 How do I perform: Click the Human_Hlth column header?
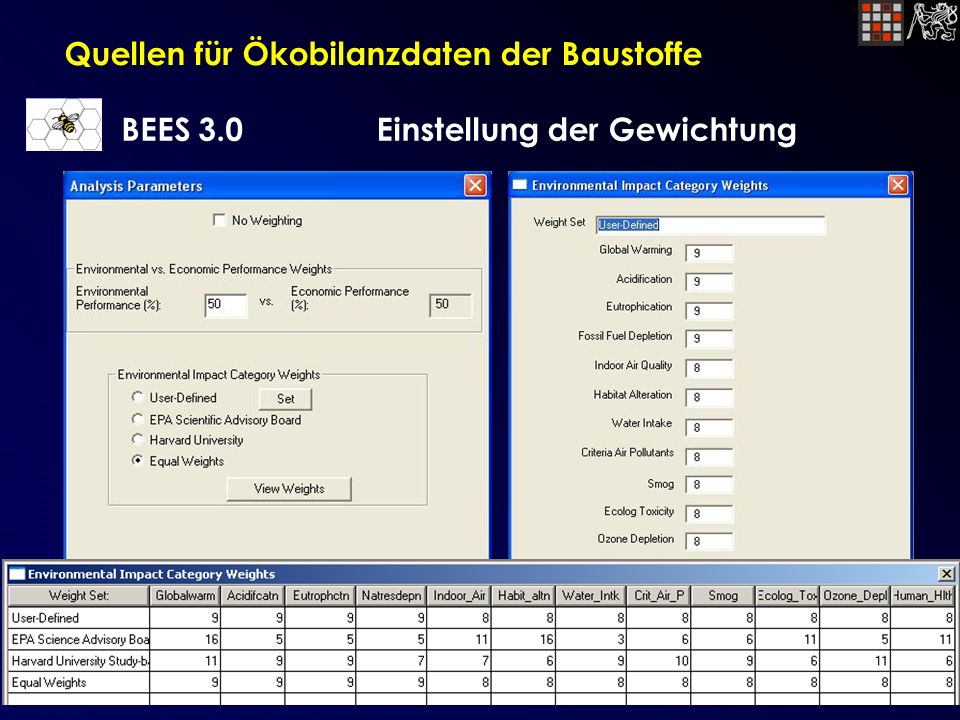pos(922,595)
